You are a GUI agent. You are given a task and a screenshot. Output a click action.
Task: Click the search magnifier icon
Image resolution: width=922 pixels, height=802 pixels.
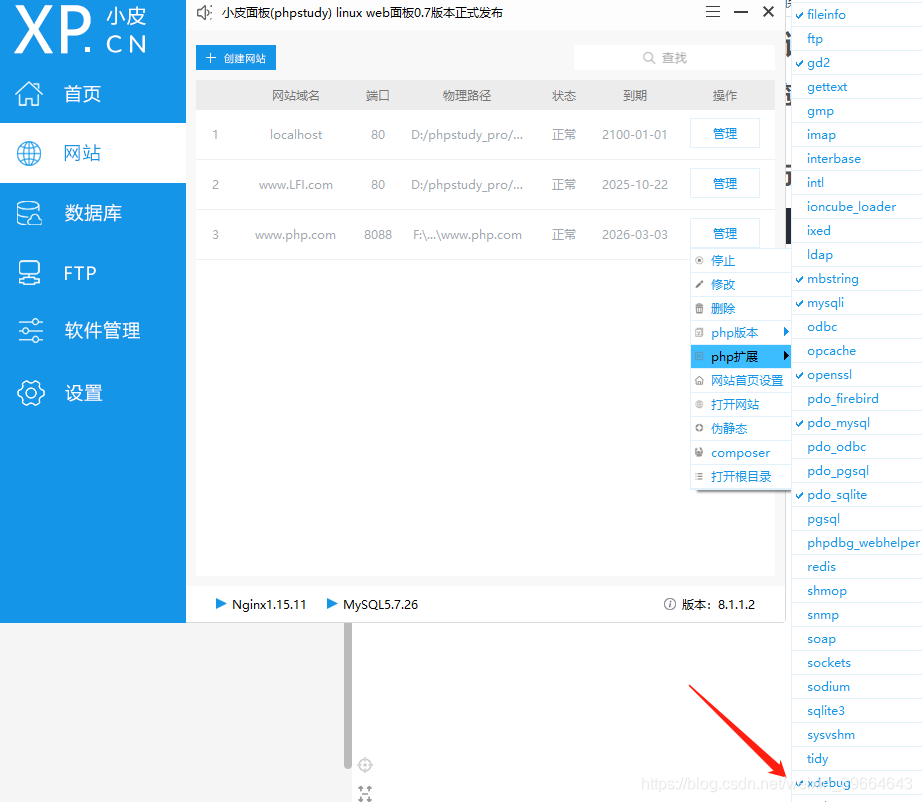tap(649, 58)
